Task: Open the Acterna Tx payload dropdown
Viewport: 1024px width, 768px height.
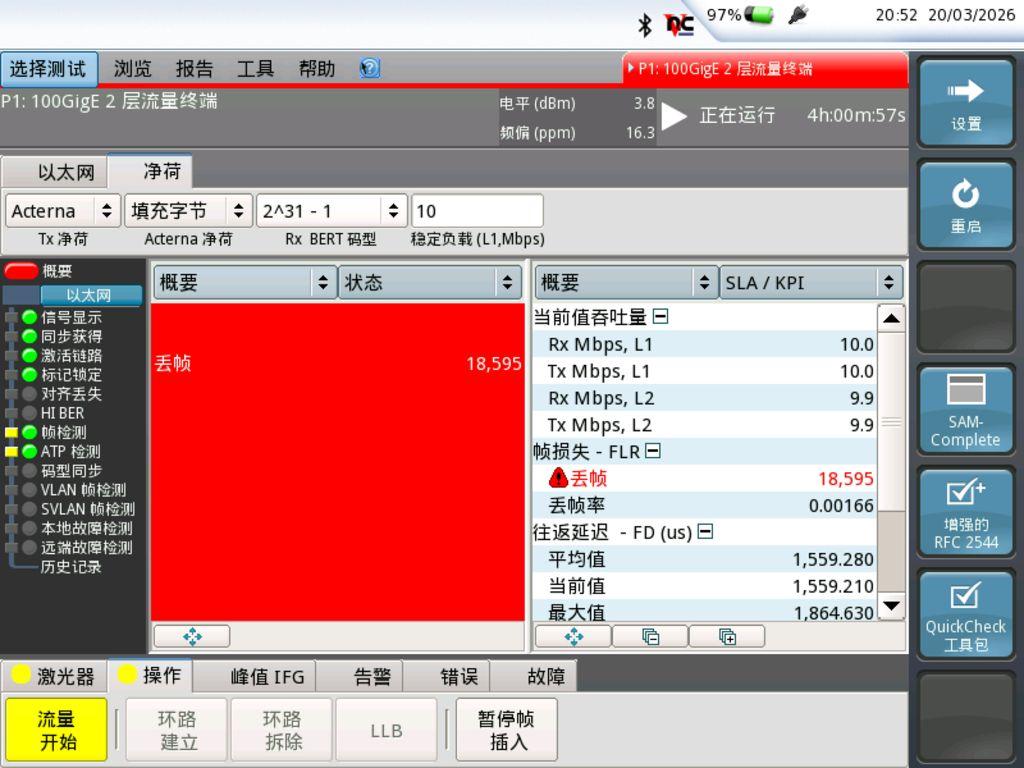Action: pyautogui.click(x=63, y=211)
